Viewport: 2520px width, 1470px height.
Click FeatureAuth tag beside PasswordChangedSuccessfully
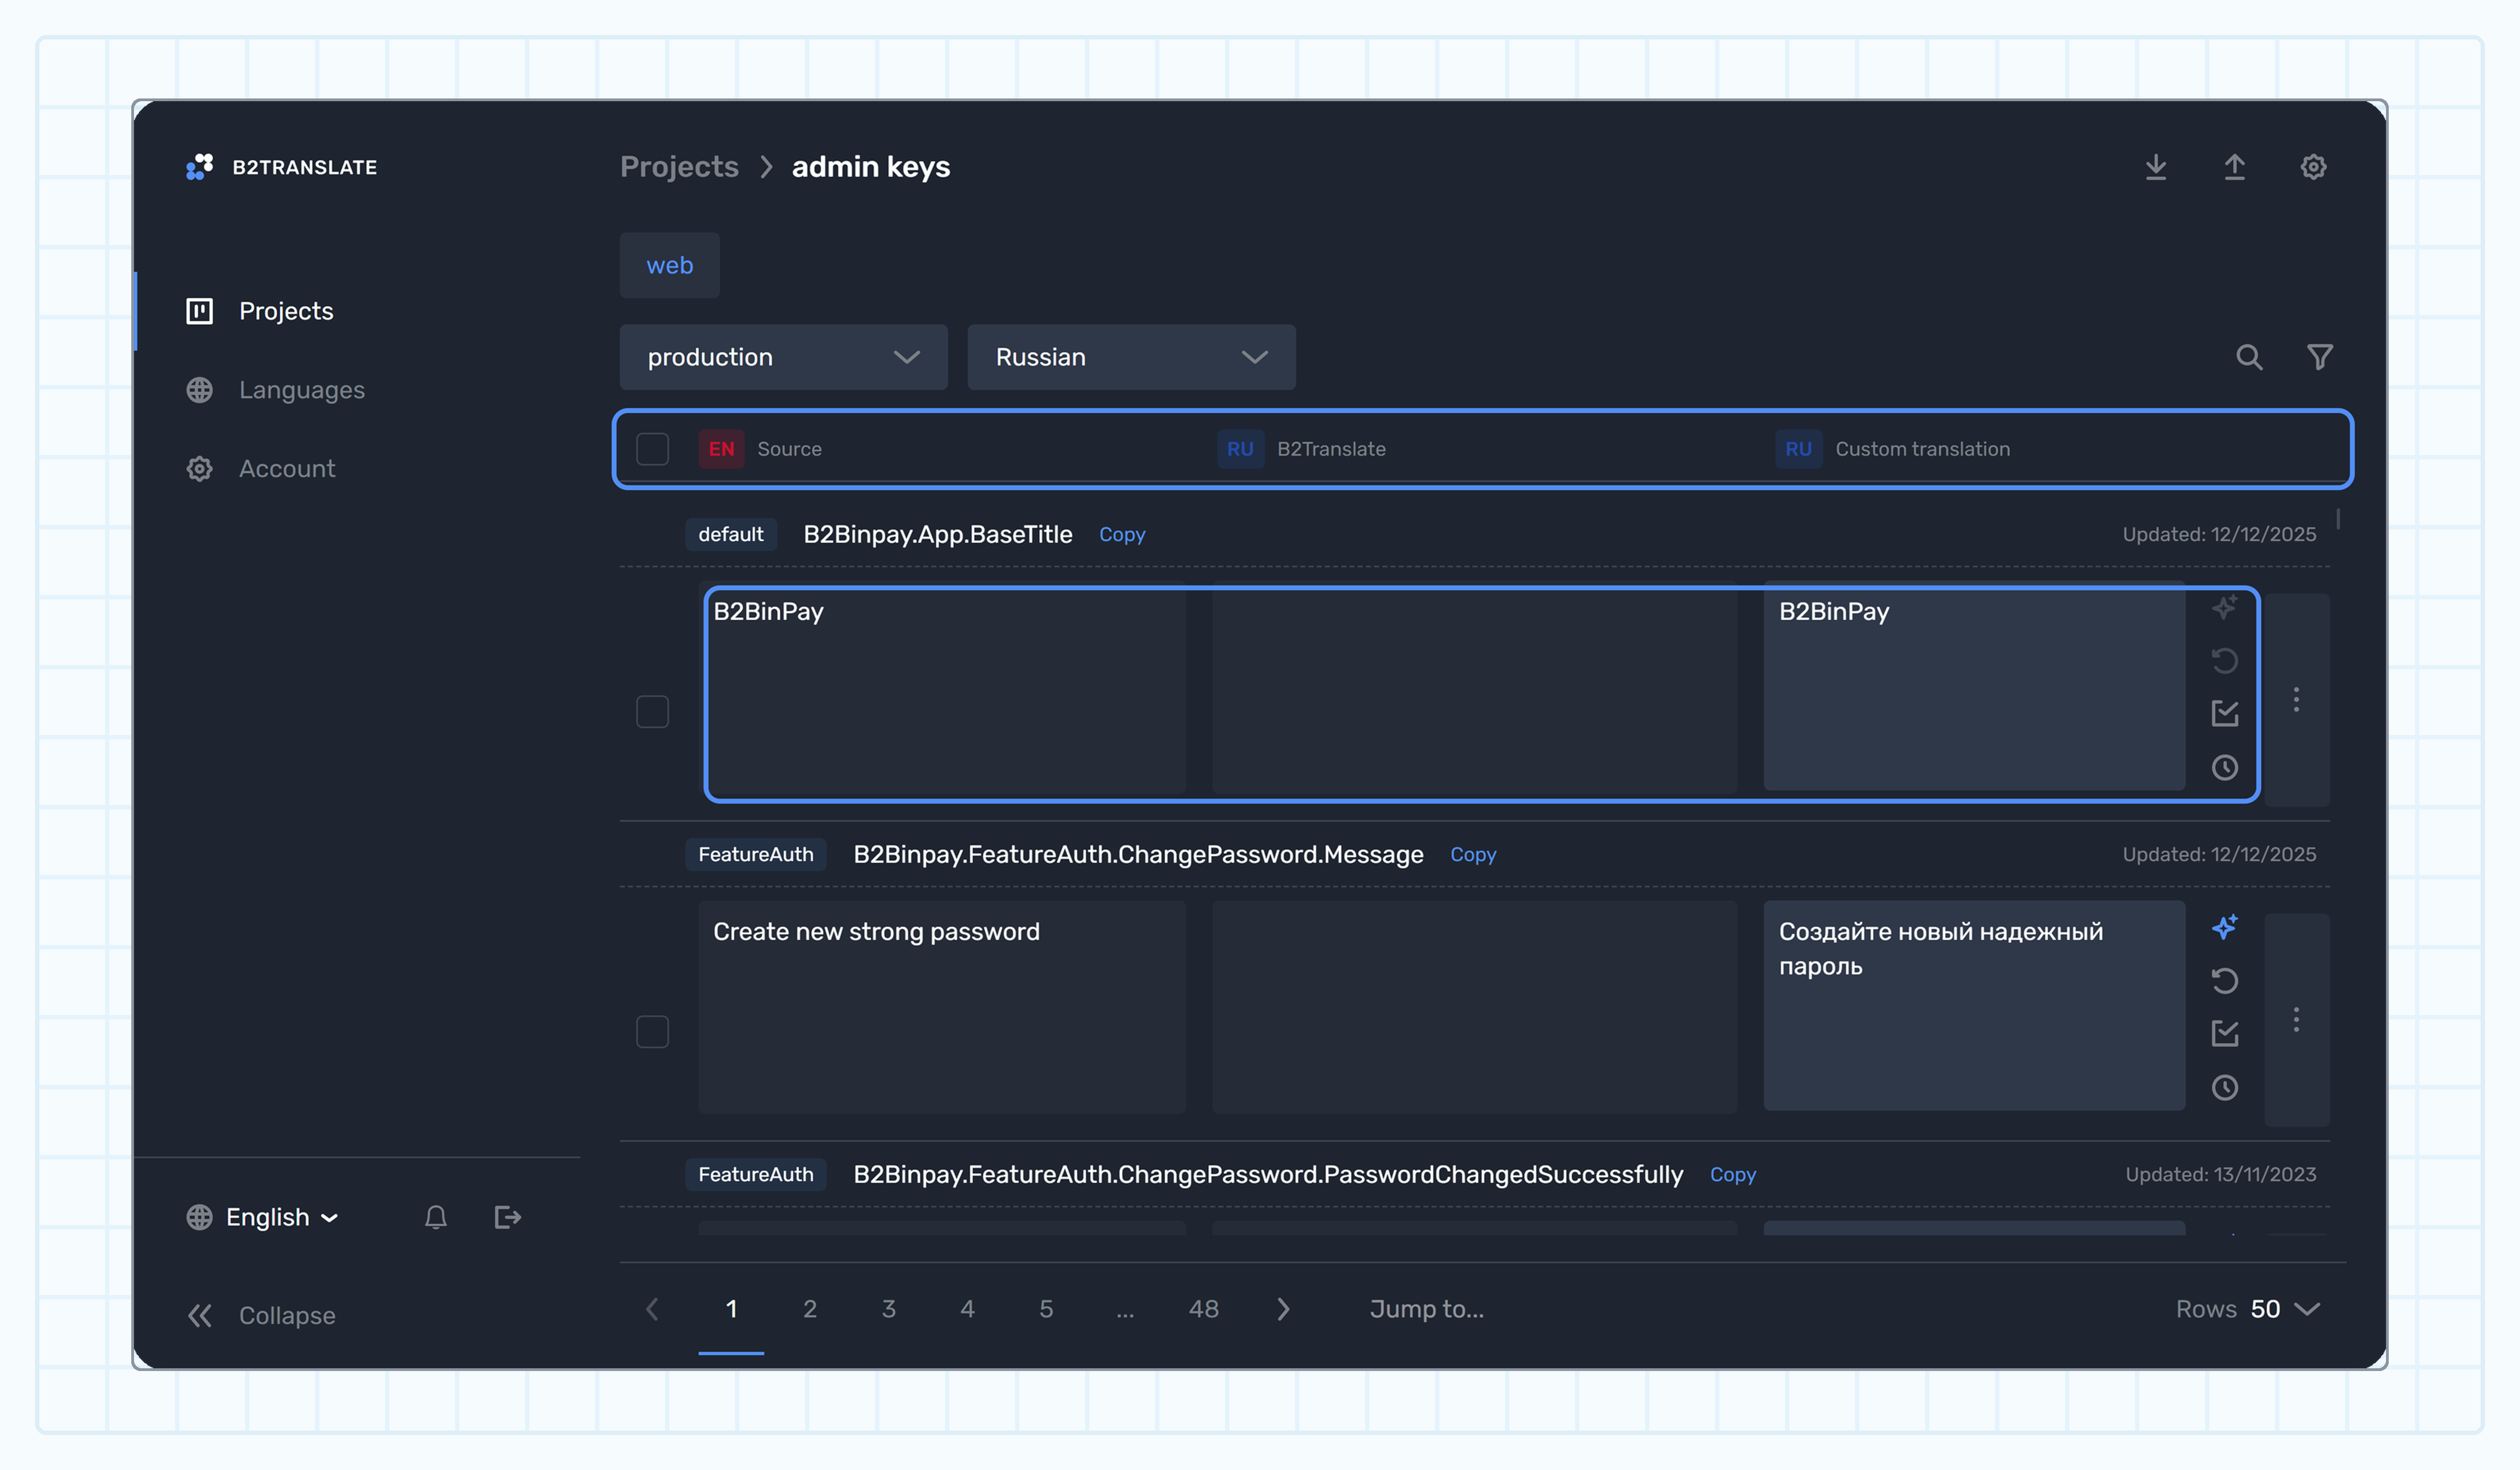click(x=756, y=1175)
